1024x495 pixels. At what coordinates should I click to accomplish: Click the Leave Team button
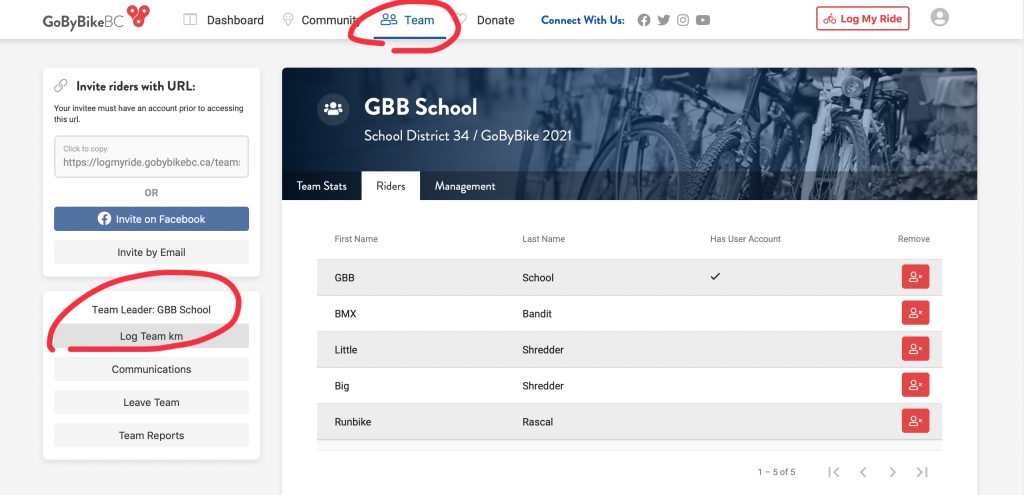pyautogui.click(x=152, y=402)
